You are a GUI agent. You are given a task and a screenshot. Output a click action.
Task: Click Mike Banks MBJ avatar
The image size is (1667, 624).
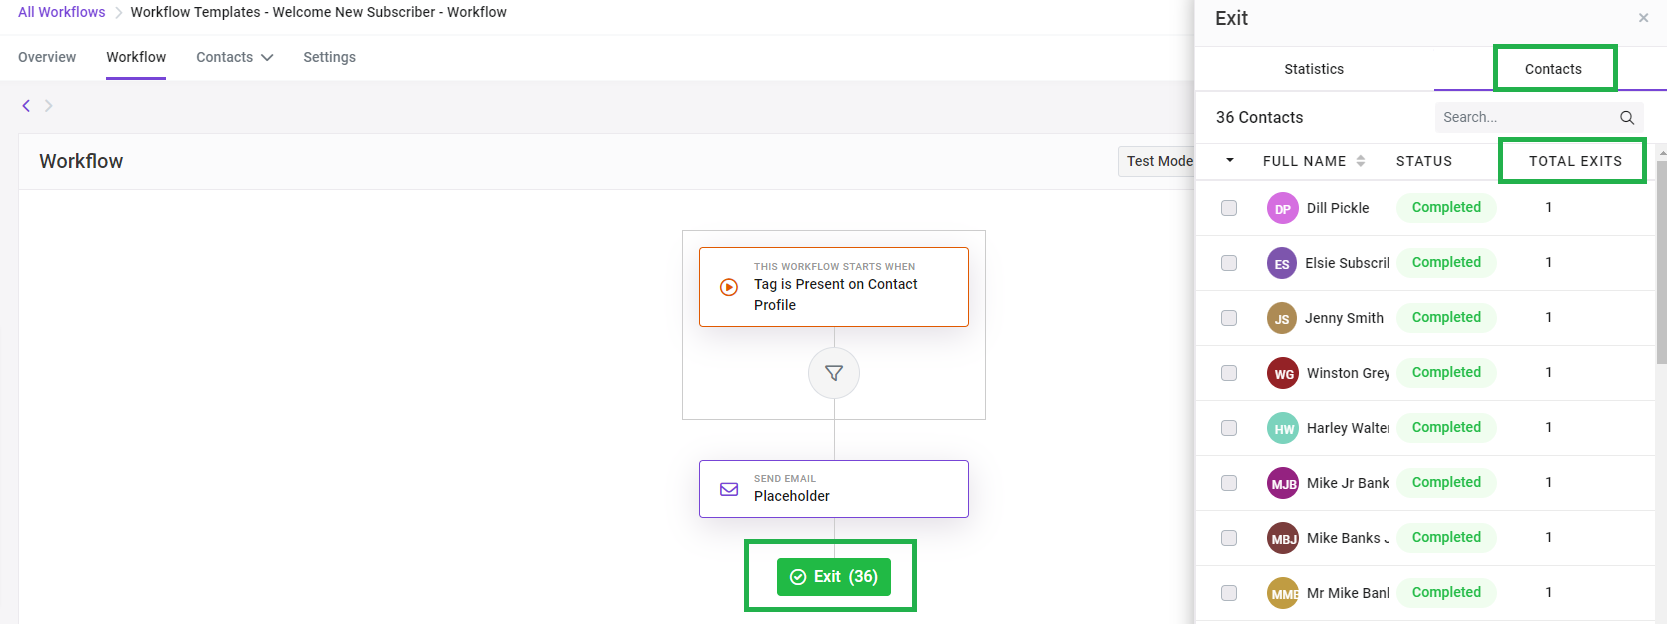point(1283,538)
